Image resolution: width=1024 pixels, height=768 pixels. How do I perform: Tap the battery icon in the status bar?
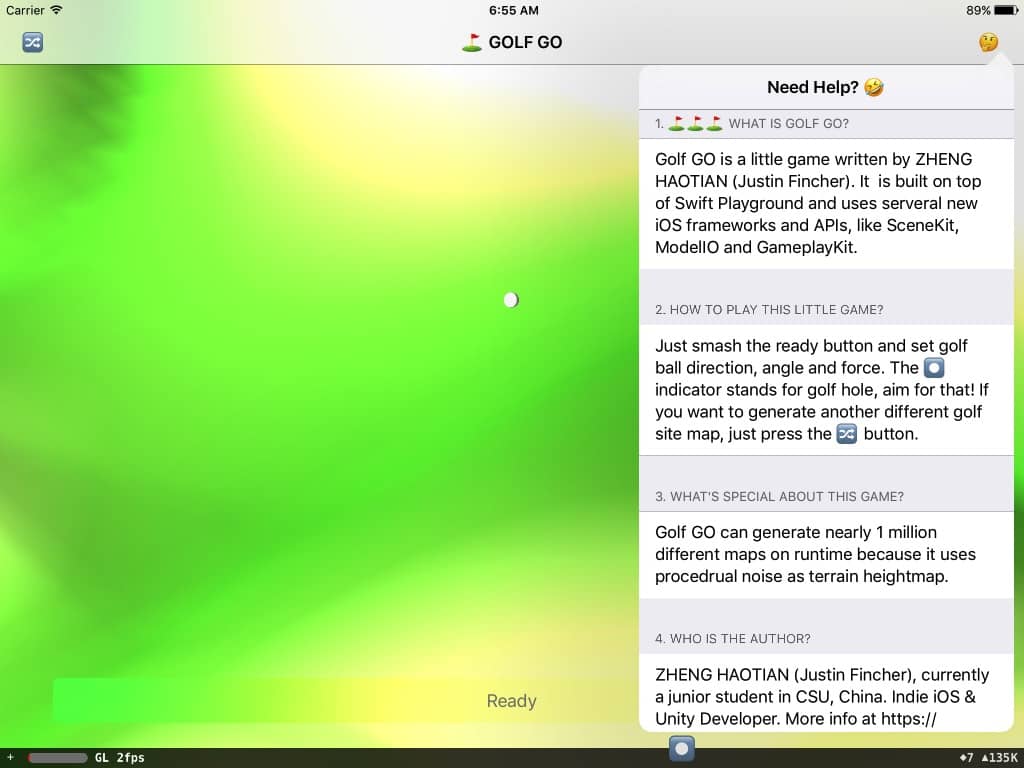(x=1006, y=10)
